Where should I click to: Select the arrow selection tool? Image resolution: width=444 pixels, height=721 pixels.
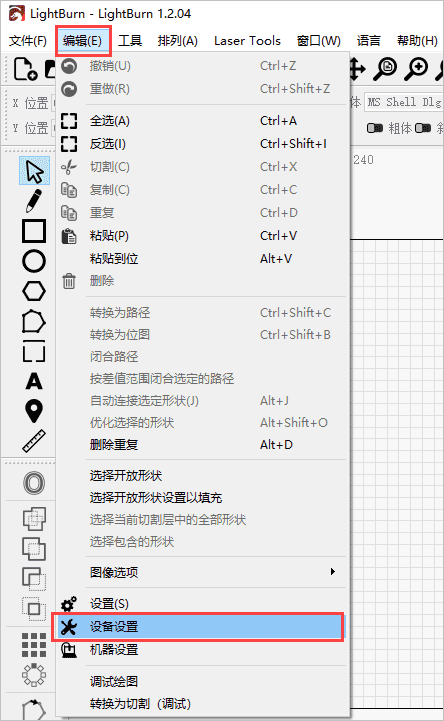(x=34, y=171)
